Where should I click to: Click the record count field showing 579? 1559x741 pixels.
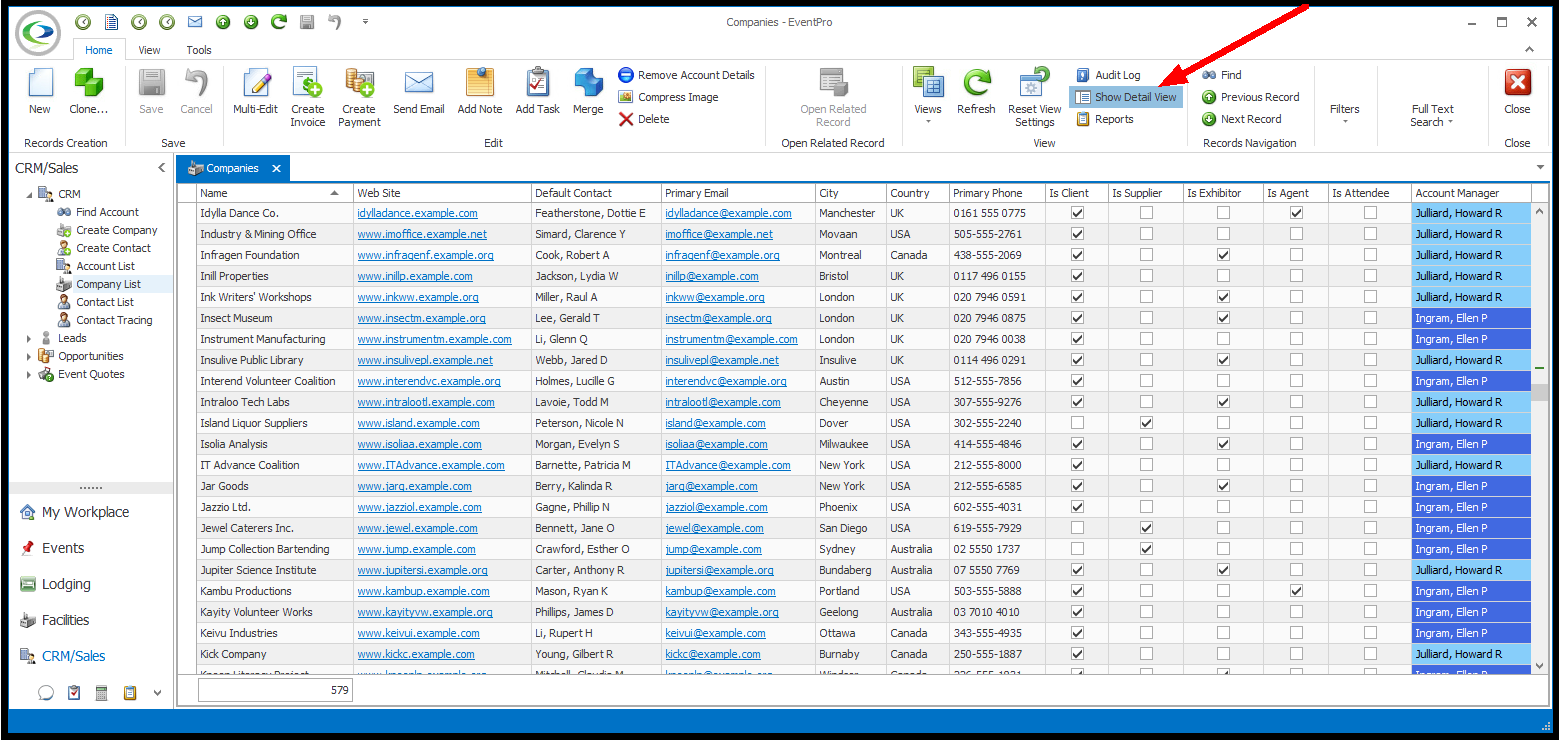(x=275, y=690)
